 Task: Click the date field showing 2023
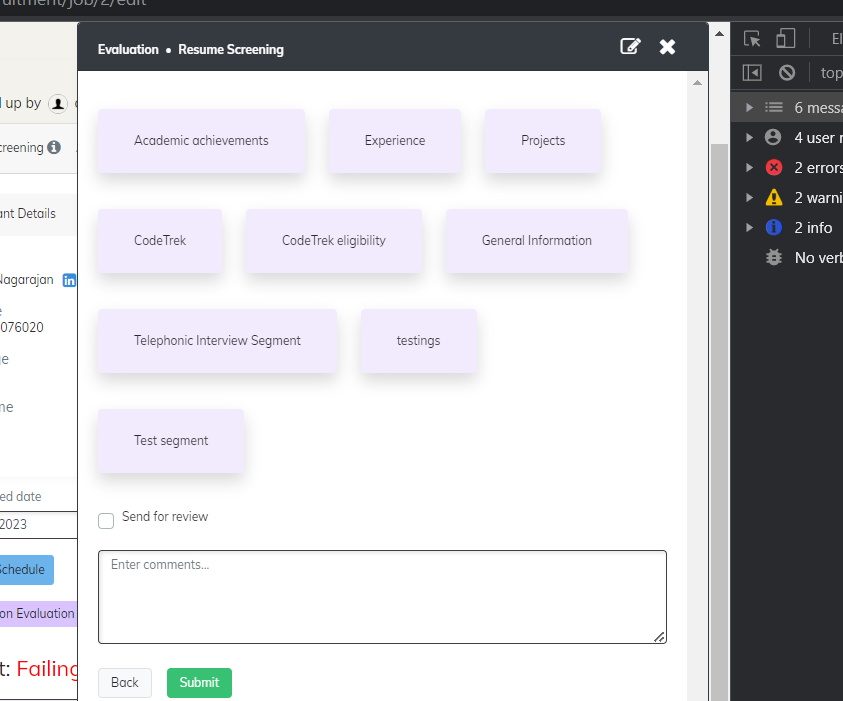(x=38, y=525)
